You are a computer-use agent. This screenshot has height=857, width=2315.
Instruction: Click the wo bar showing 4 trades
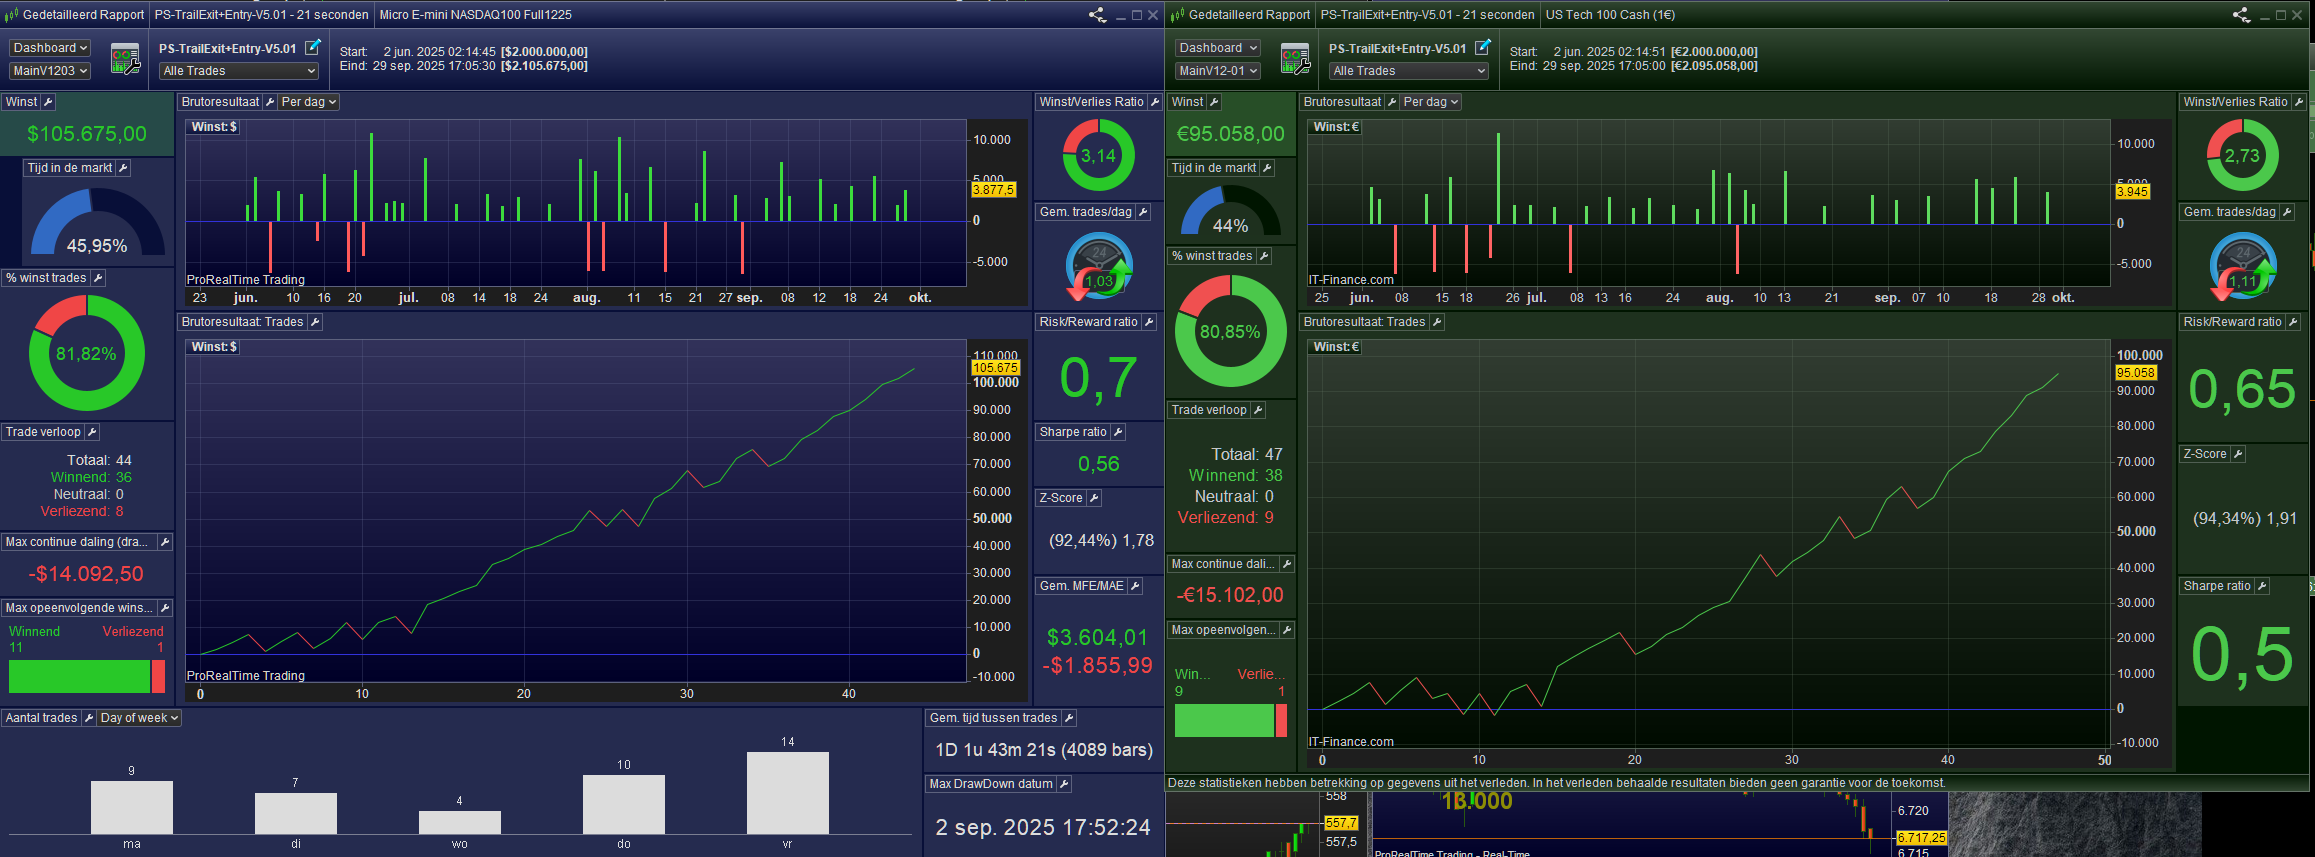click(460, 822)
